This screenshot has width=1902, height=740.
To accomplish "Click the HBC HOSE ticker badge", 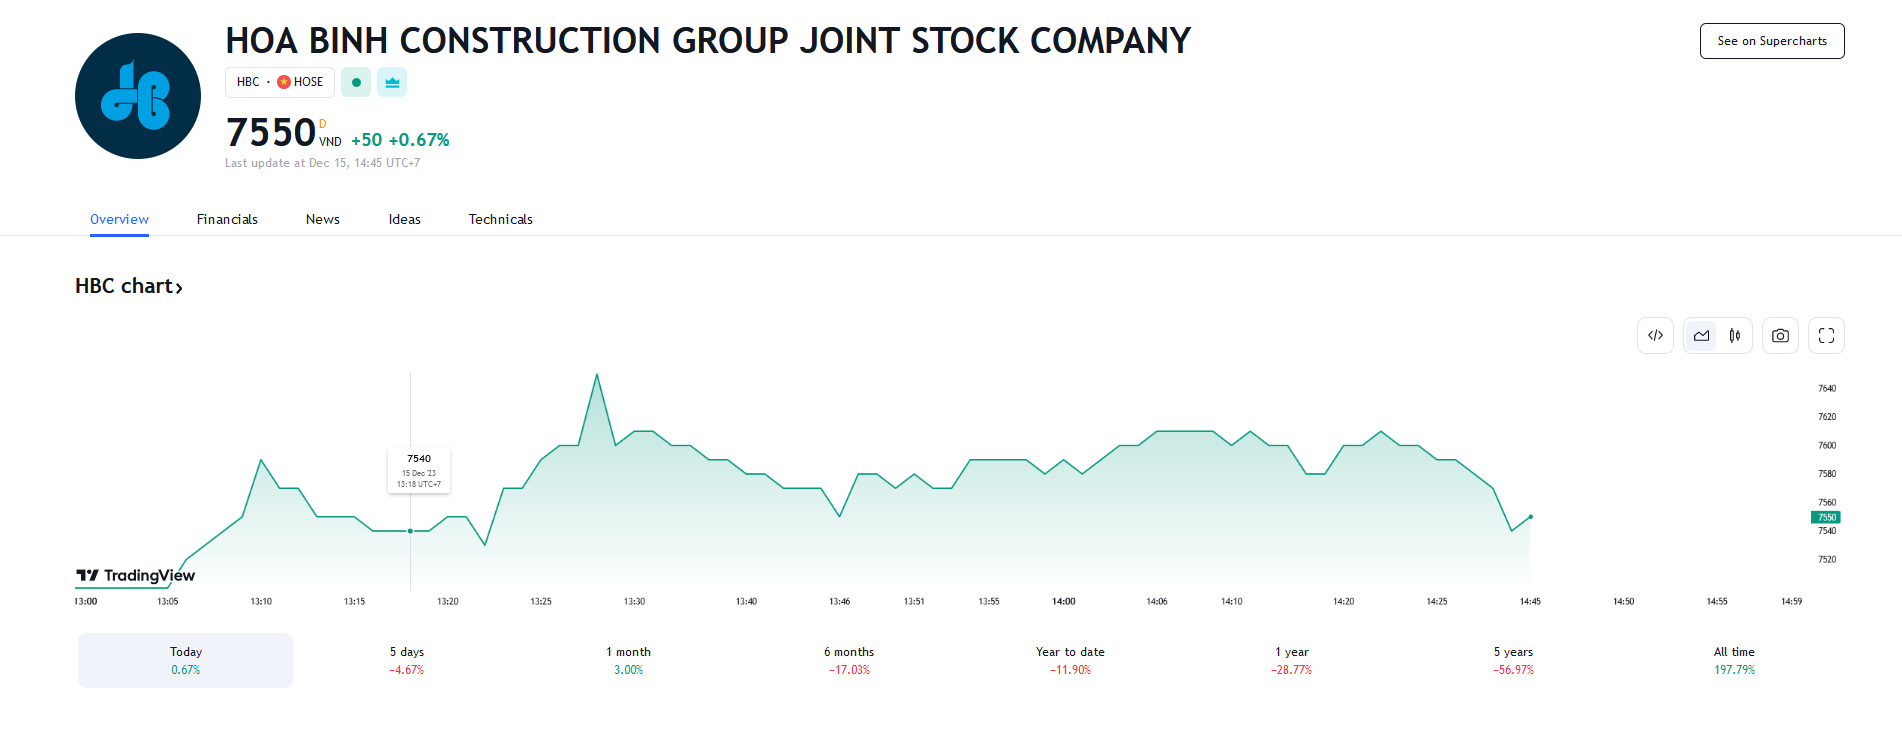I will point(280,82).
